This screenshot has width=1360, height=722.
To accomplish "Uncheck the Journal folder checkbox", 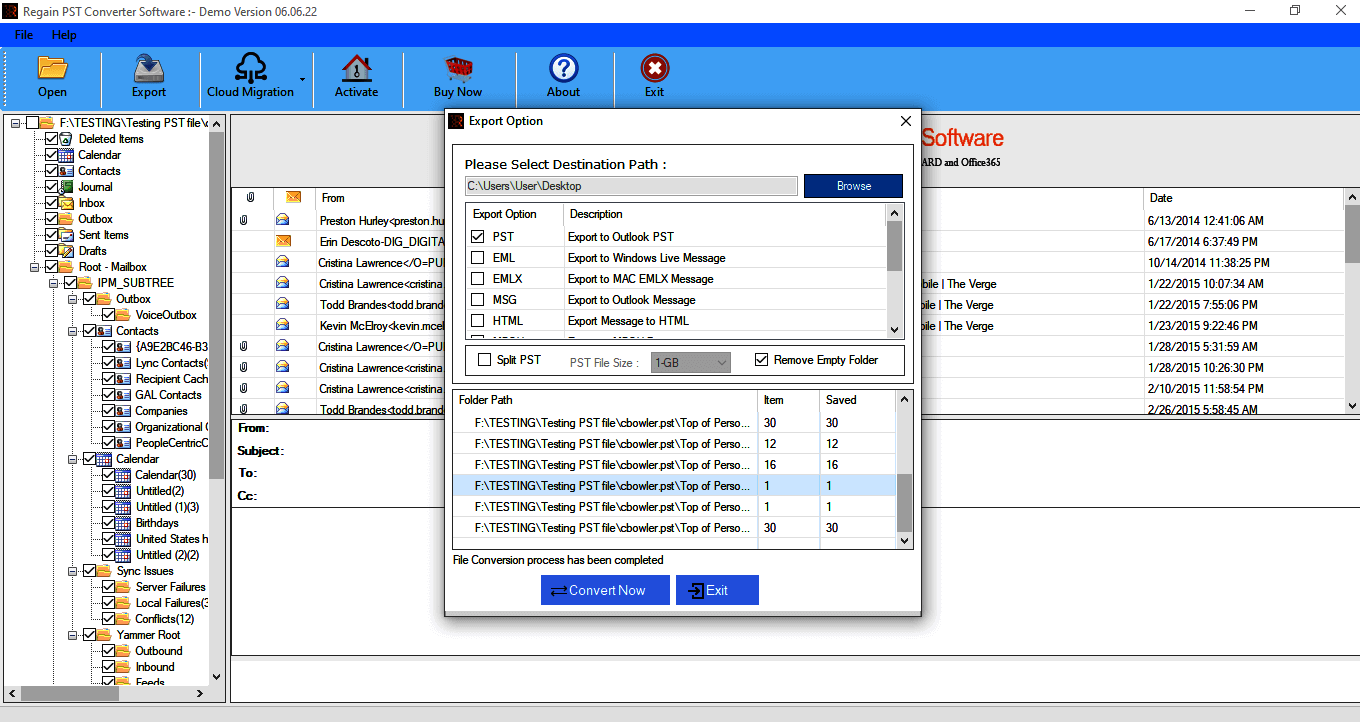I will point(52,187).
